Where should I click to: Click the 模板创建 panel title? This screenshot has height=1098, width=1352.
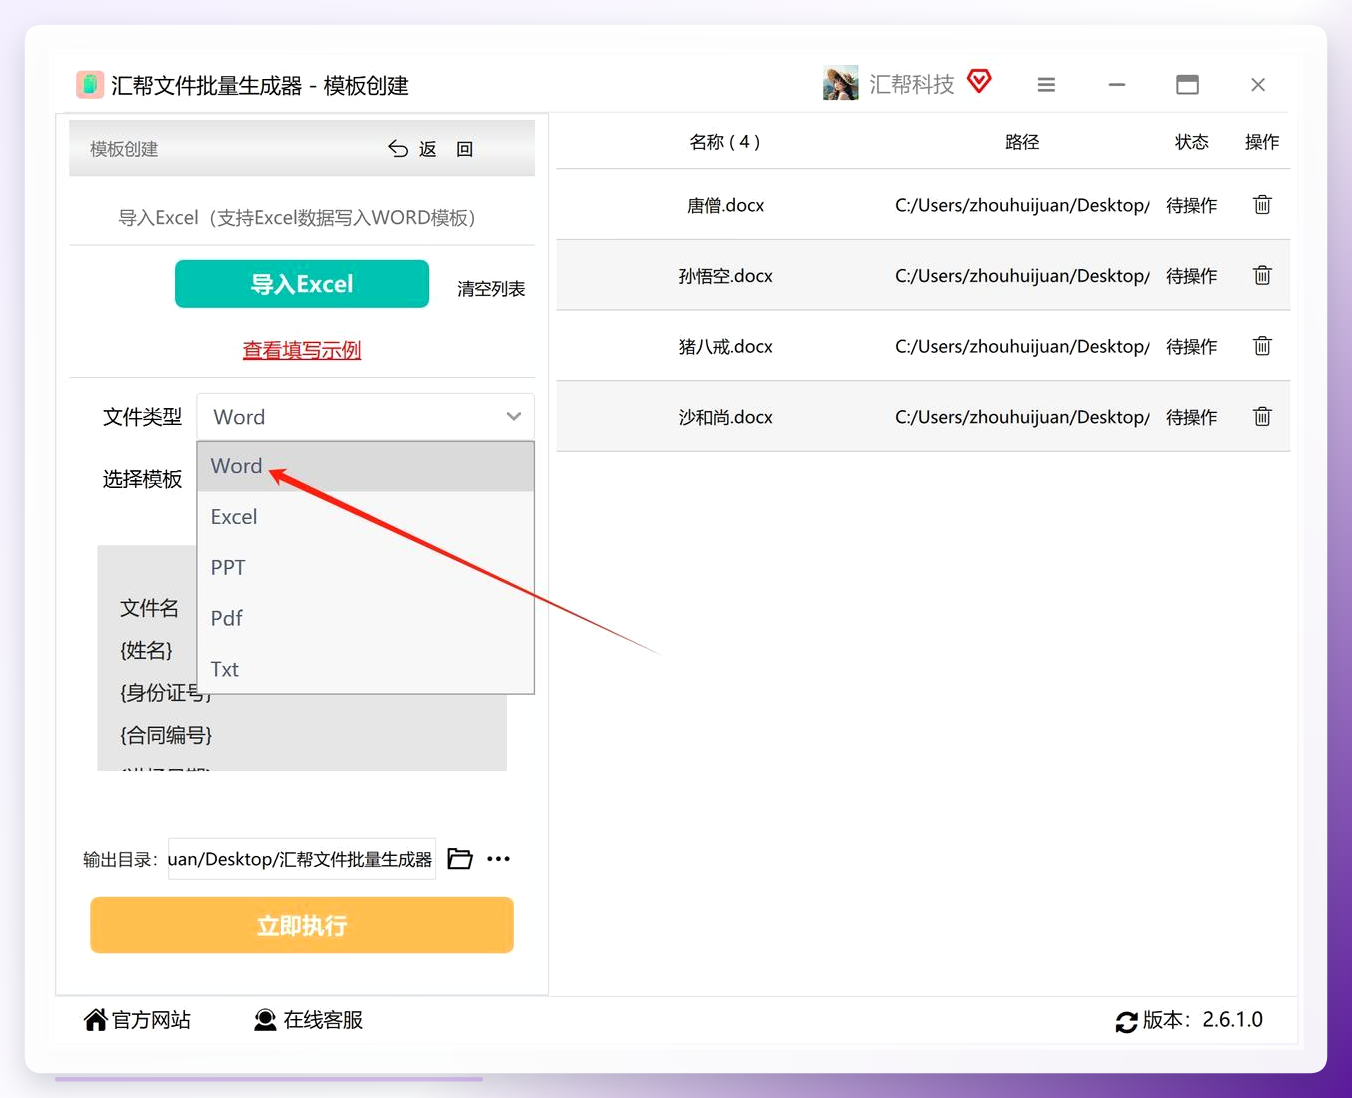point(124,149)
